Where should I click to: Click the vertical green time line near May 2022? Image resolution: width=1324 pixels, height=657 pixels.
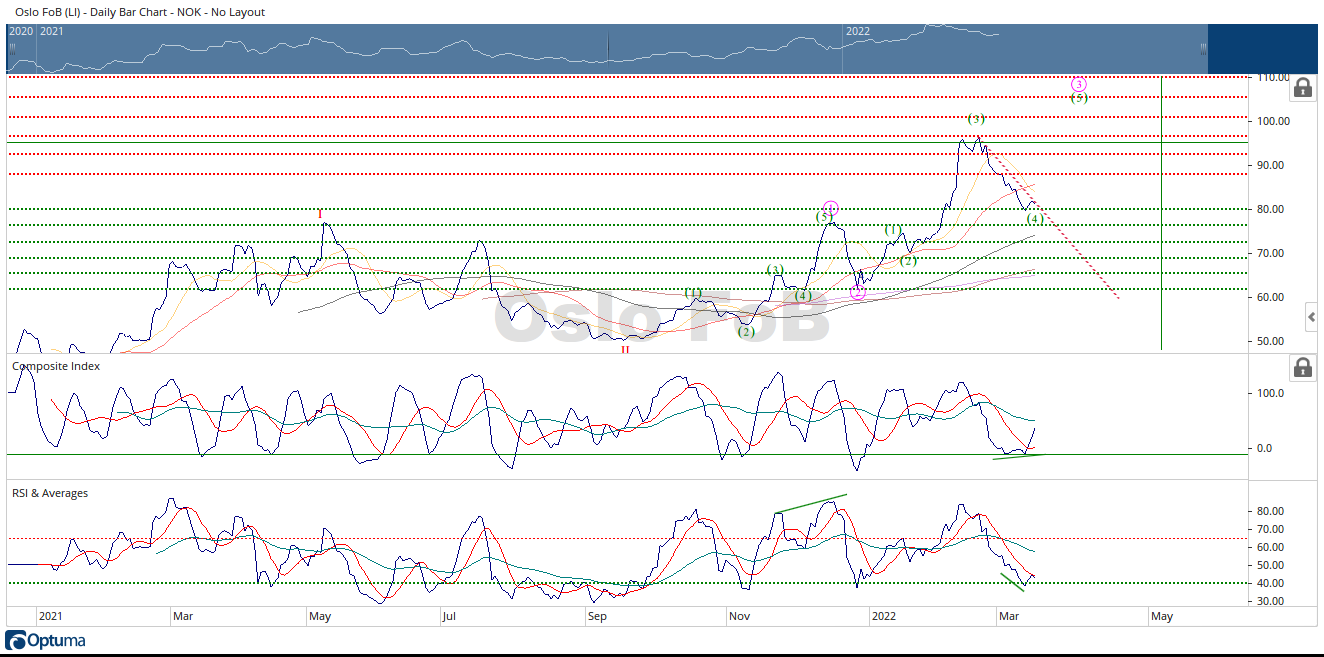click(1161, 212)
